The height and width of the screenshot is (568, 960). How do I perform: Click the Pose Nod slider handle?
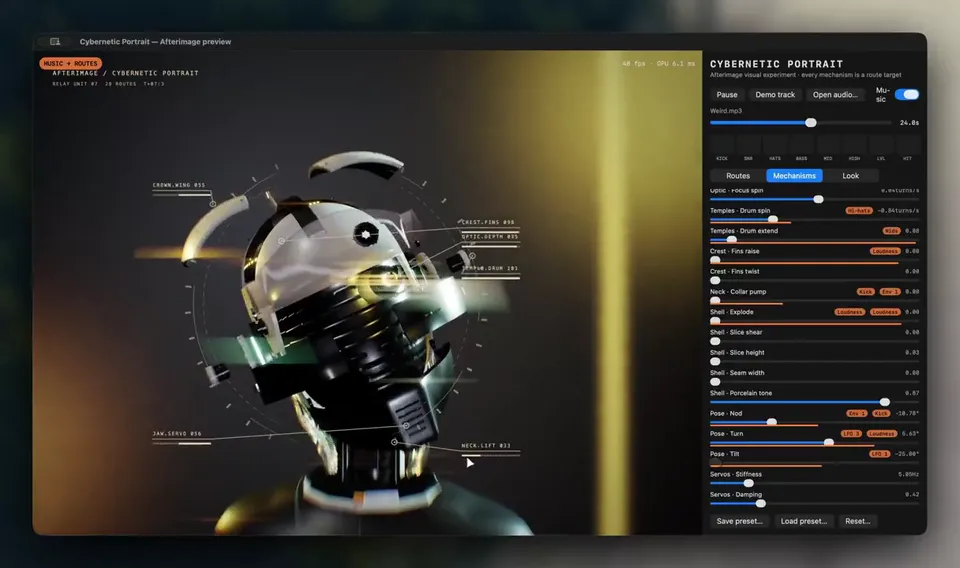click(772, 422)
